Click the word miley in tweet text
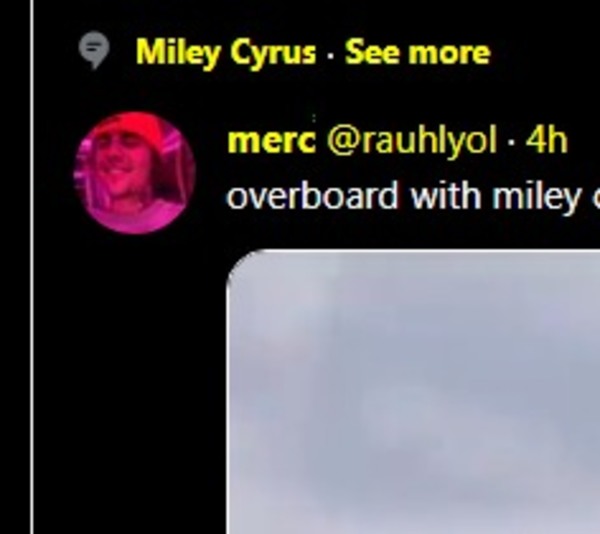The height and width of the screenshot is (534, 600). (536, 197)
